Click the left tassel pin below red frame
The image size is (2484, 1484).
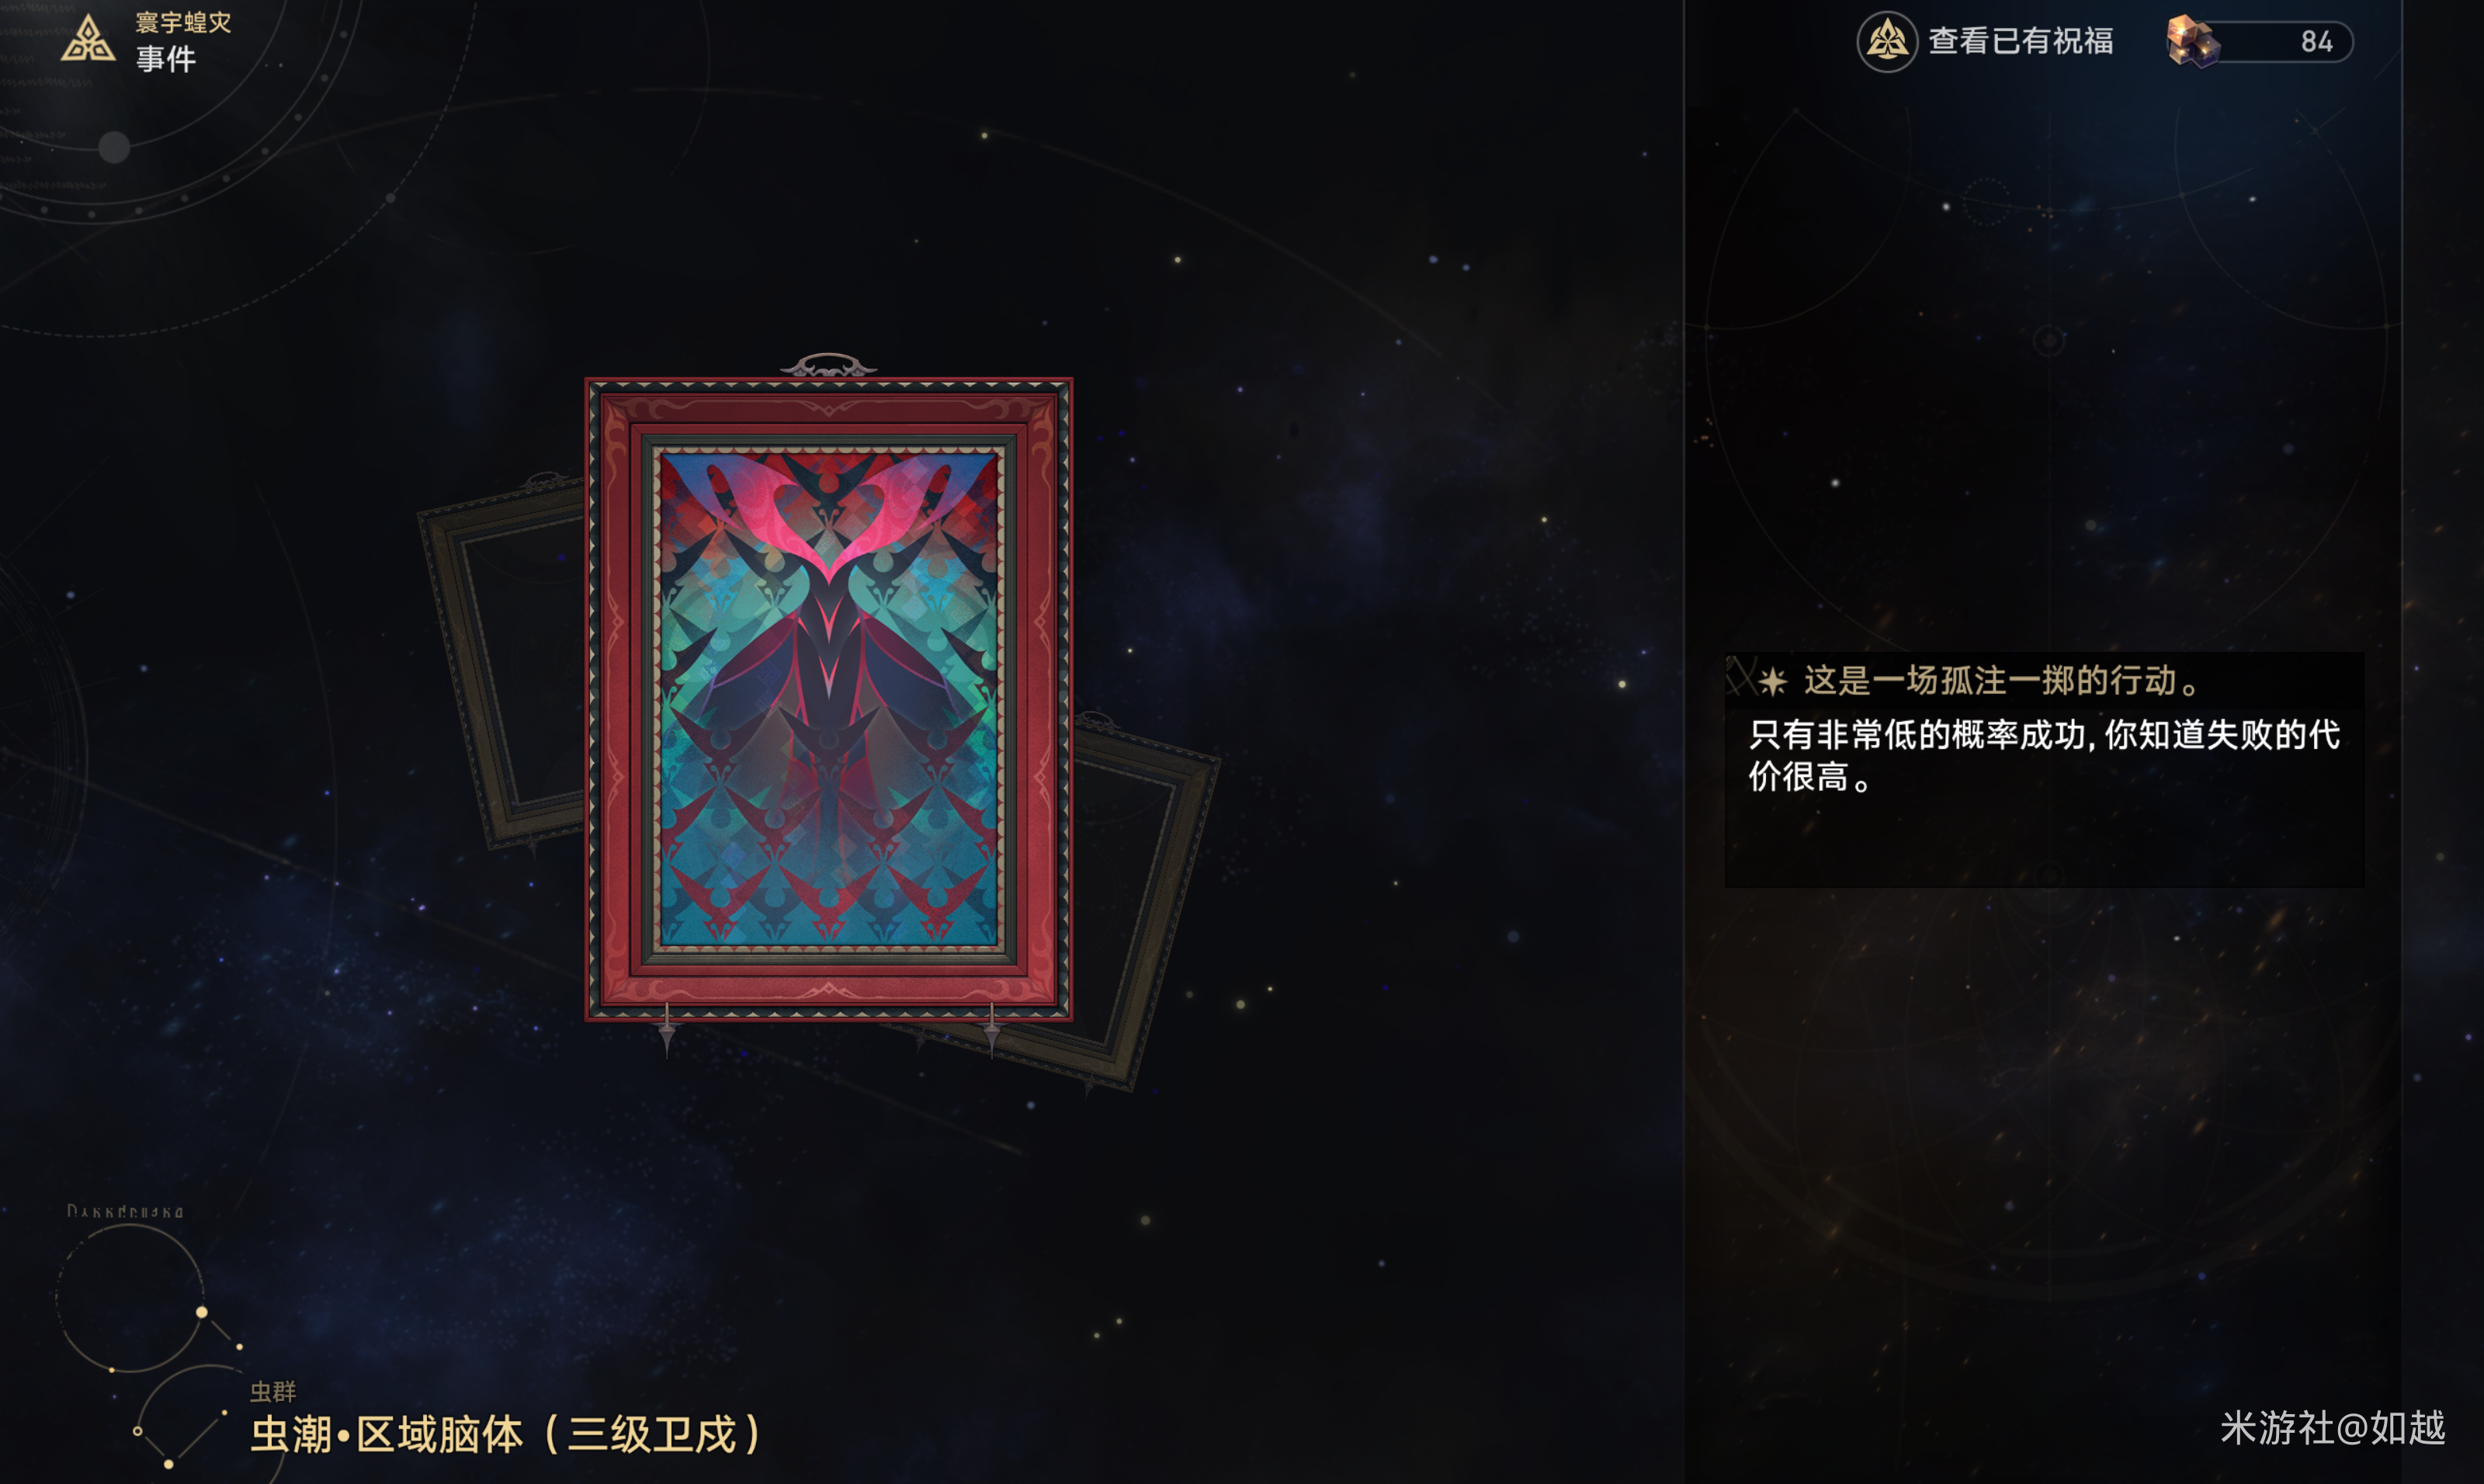(x=667, y=1030)
